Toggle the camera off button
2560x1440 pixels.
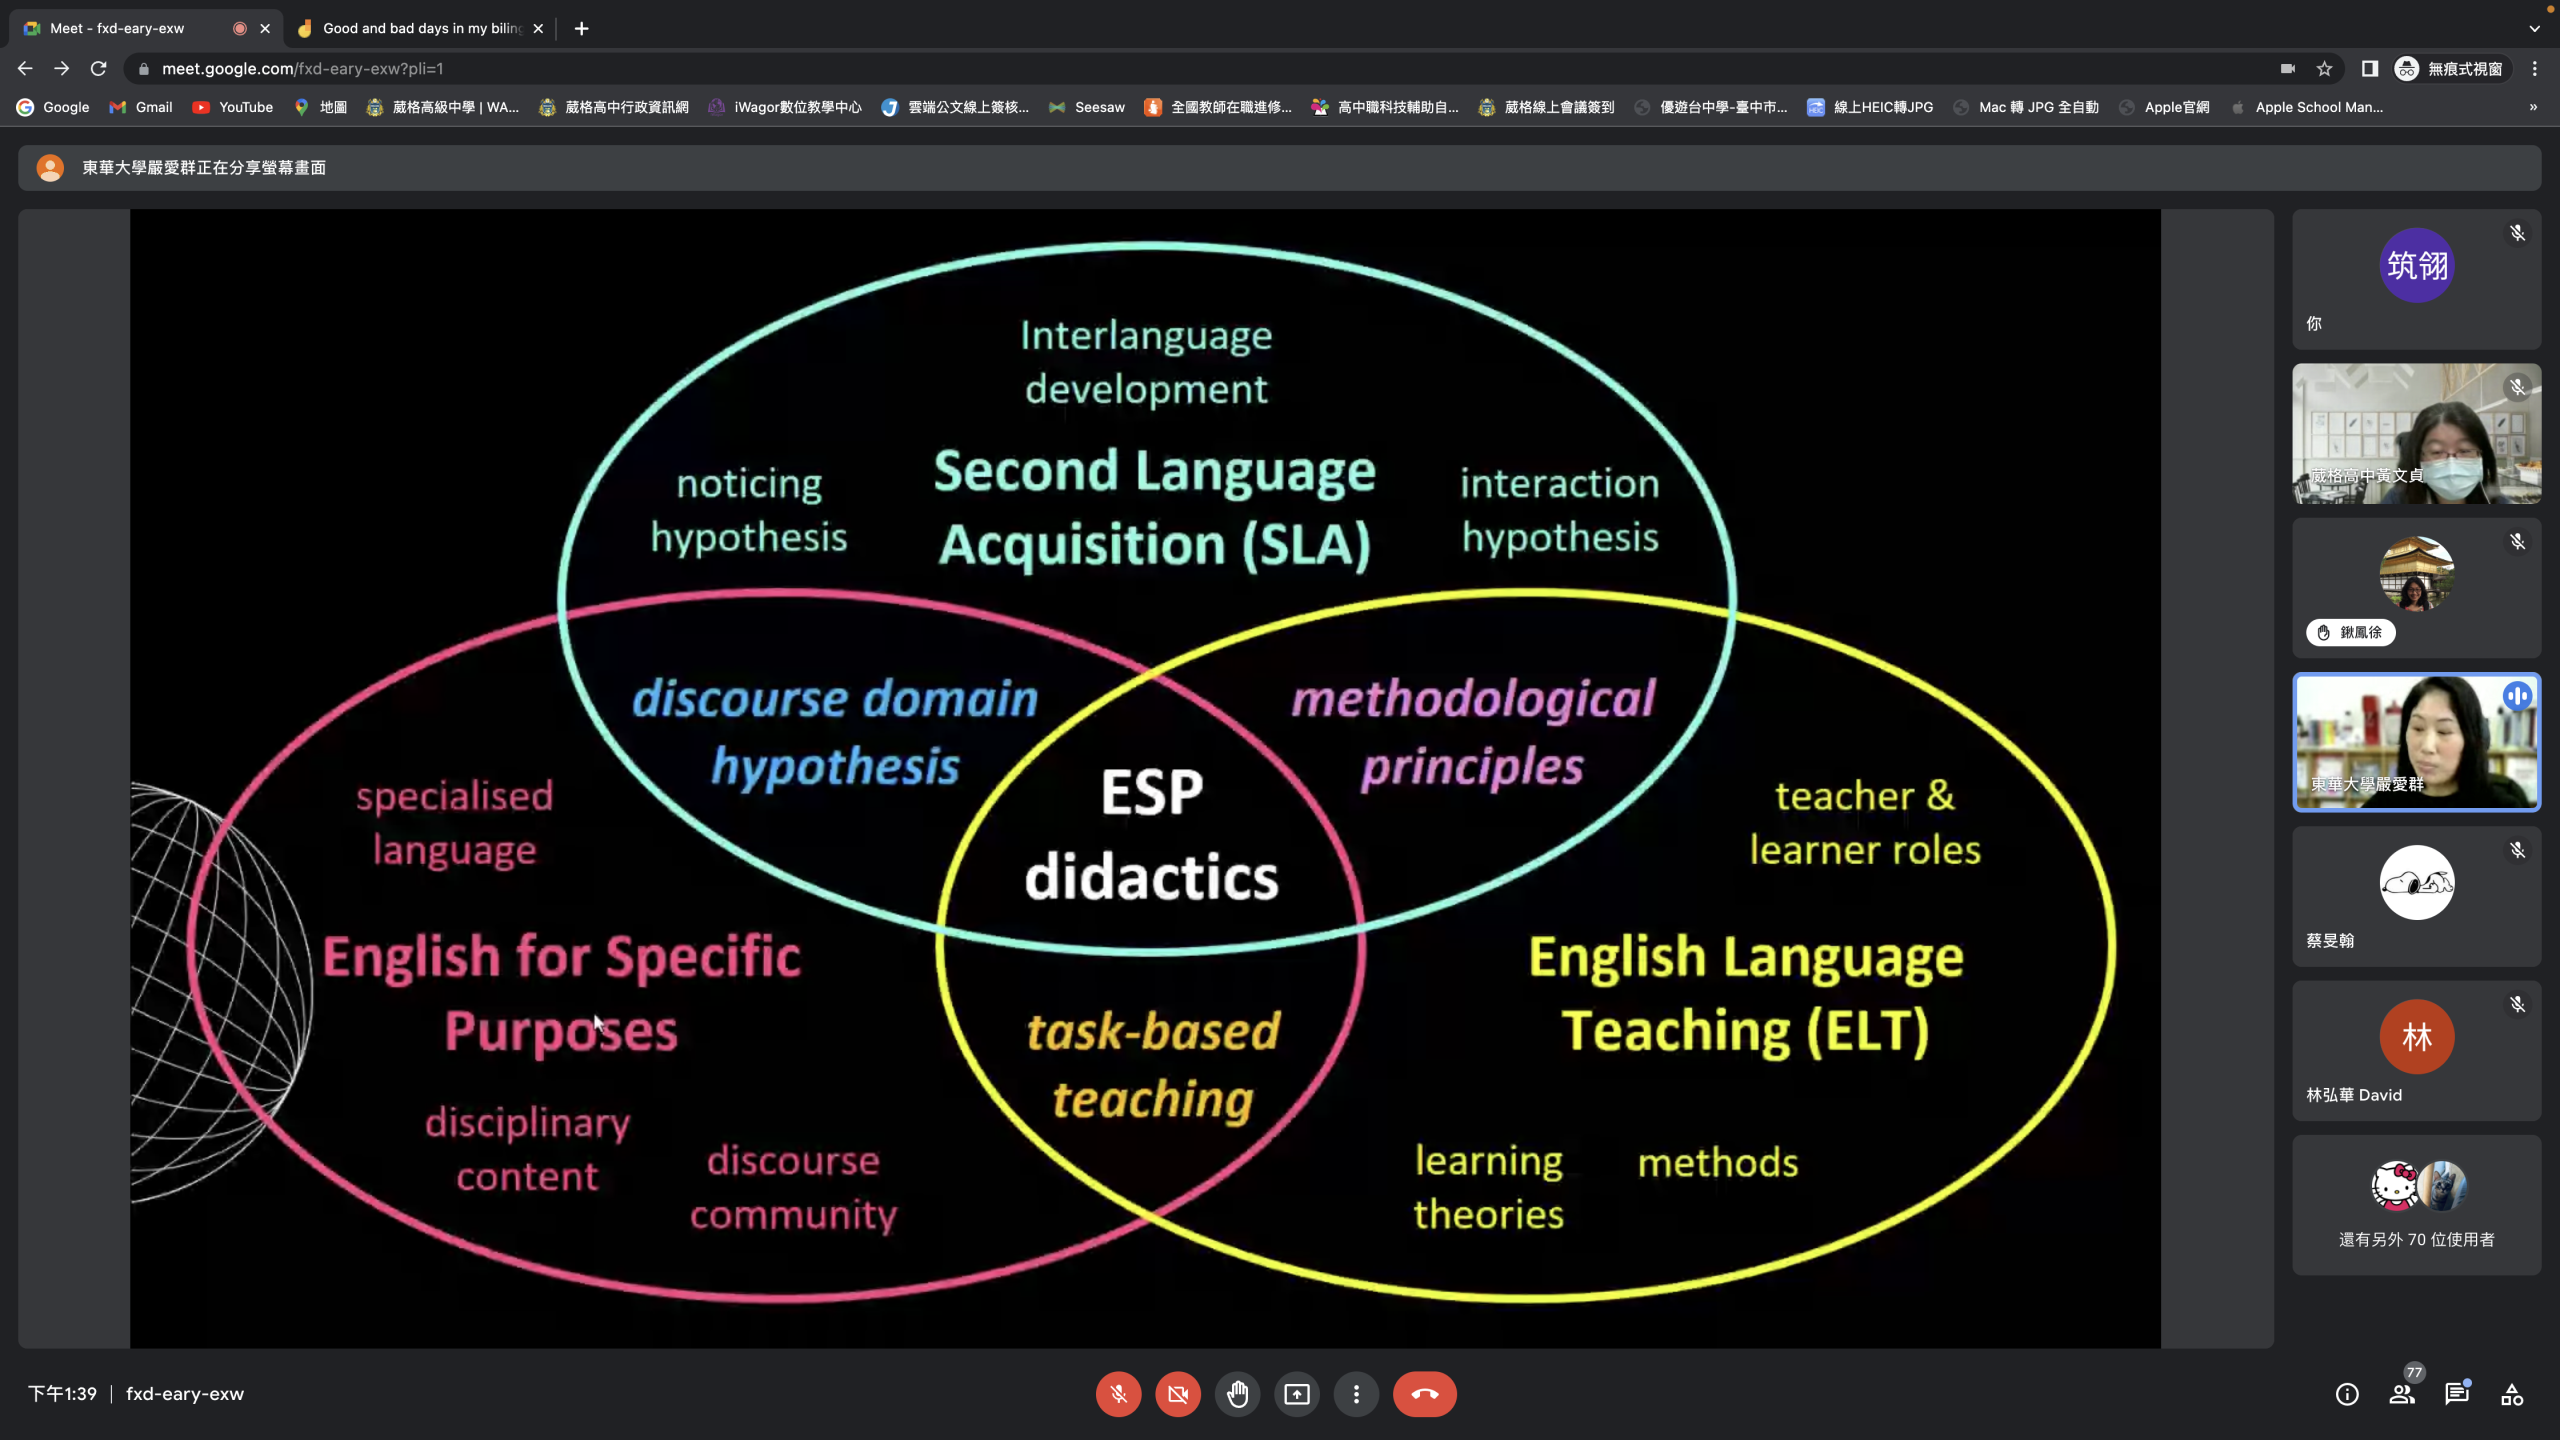(1178, 1394)
